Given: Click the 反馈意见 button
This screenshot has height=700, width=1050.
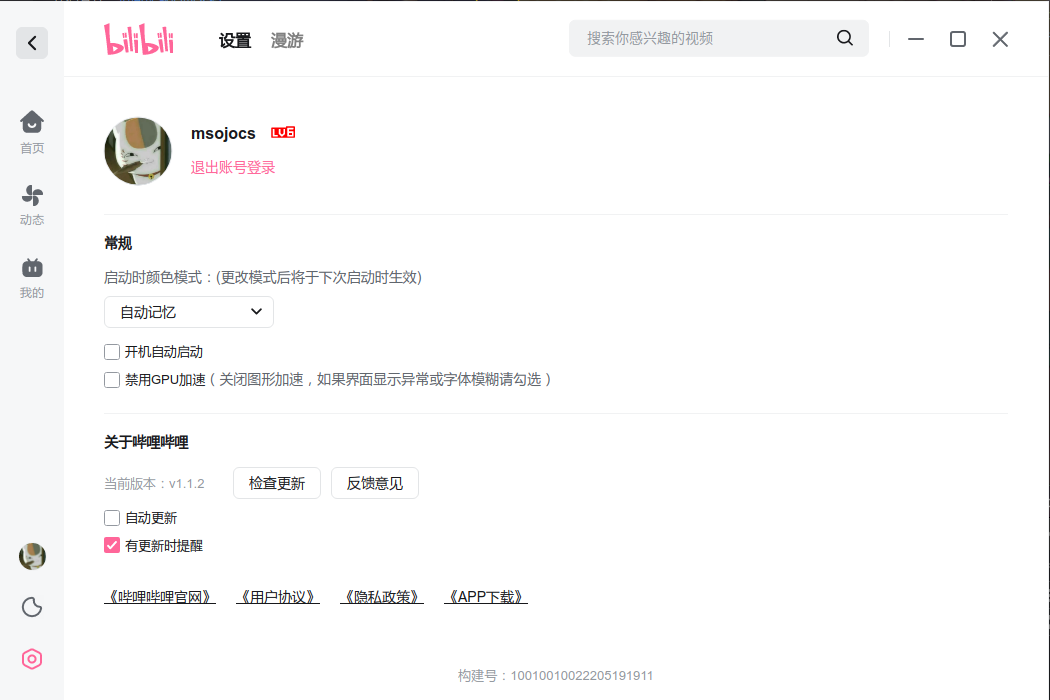Looking at the screenshot, I should coord(375,483).
